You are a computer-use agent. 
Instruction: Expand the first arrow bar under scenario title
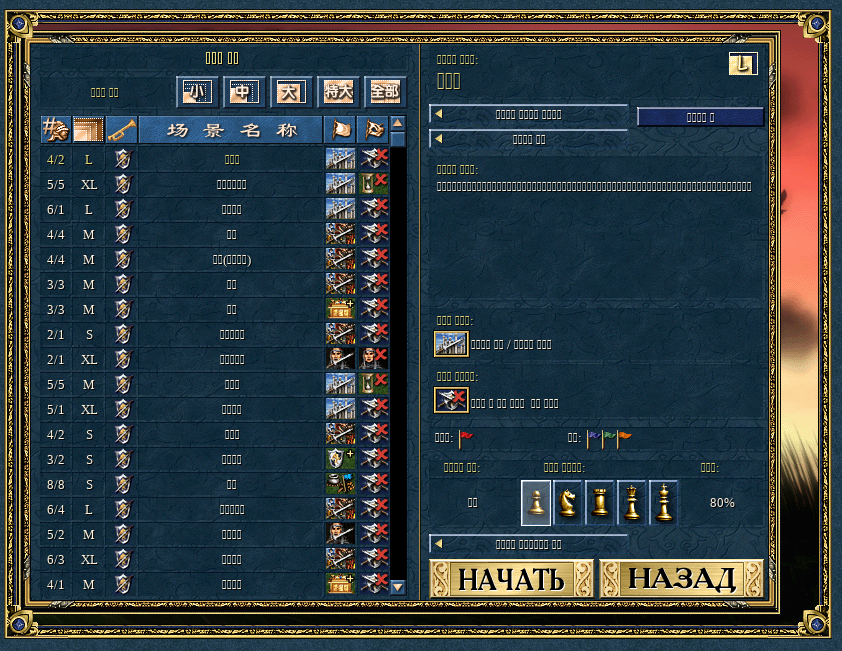click(x=528, y=114)
